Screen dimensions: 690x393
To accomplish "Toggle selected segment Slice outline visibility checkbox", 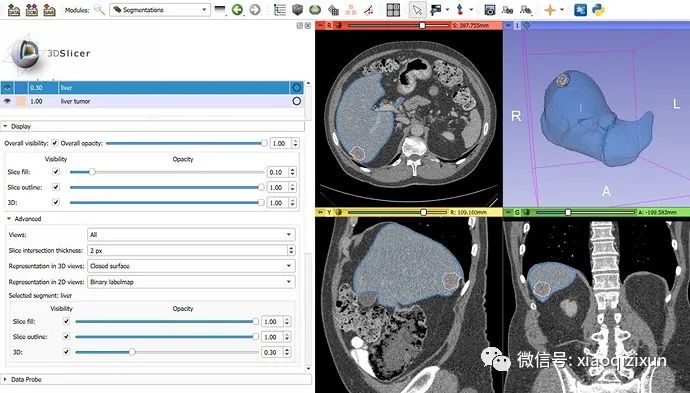I will pos(66,337).
